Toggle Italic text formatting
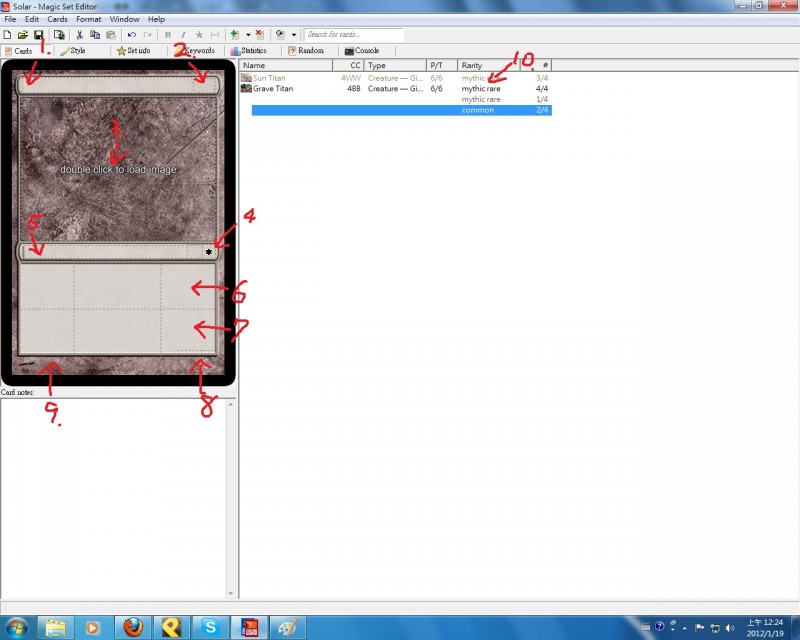The height and width of the screenshot is (640, 800). point(183,35)
